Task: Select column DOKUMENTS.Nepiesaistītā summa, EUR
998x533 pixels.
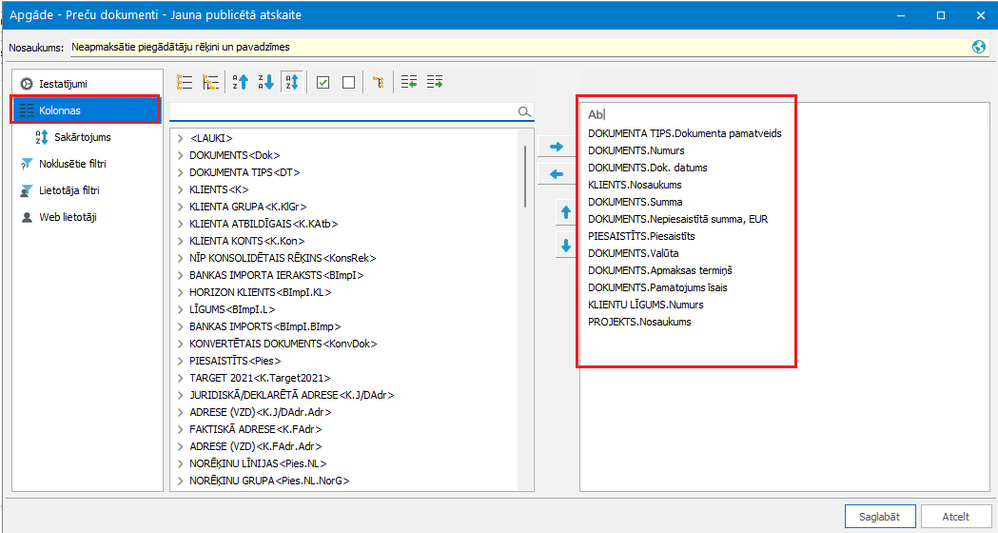Action: click(678, 219)
